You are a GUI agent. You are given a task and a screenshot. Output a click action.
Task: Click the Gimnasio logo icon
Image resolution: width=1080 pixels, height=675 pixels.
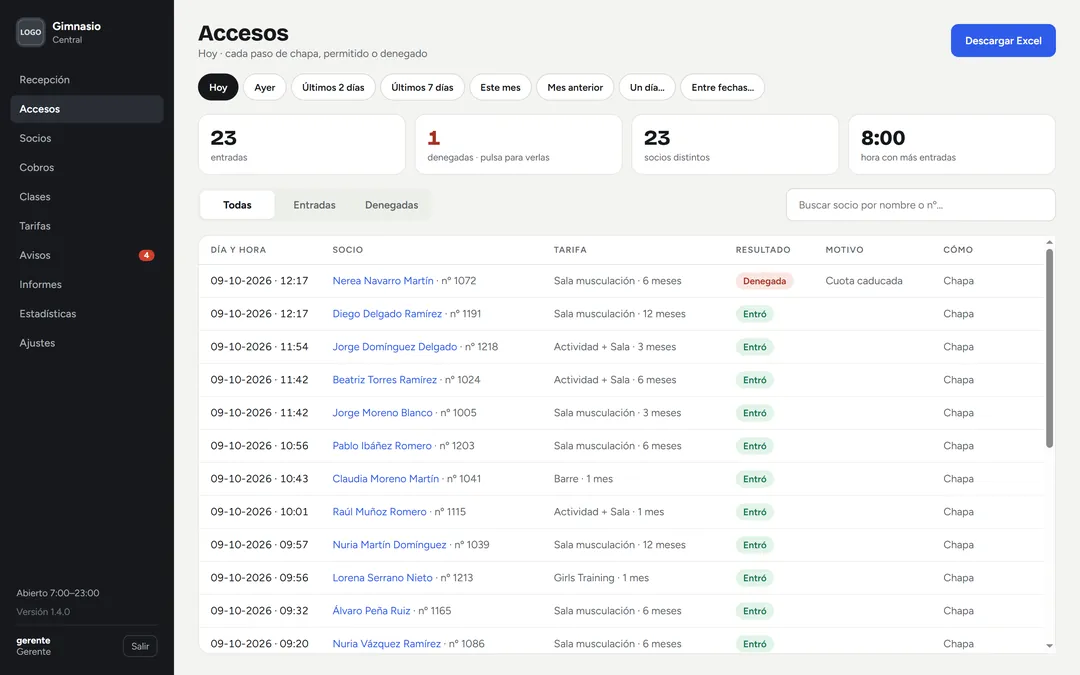tap(30, 32)
